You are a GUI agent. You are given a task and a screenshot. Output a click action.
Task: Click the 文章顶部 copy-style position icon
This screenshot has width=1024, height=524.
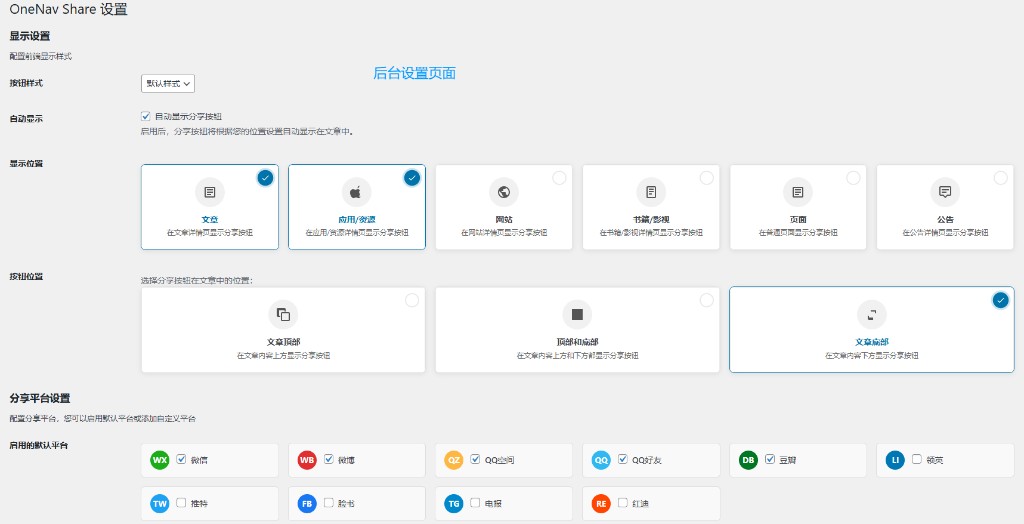pyautogui.click(x=283, y=315)
